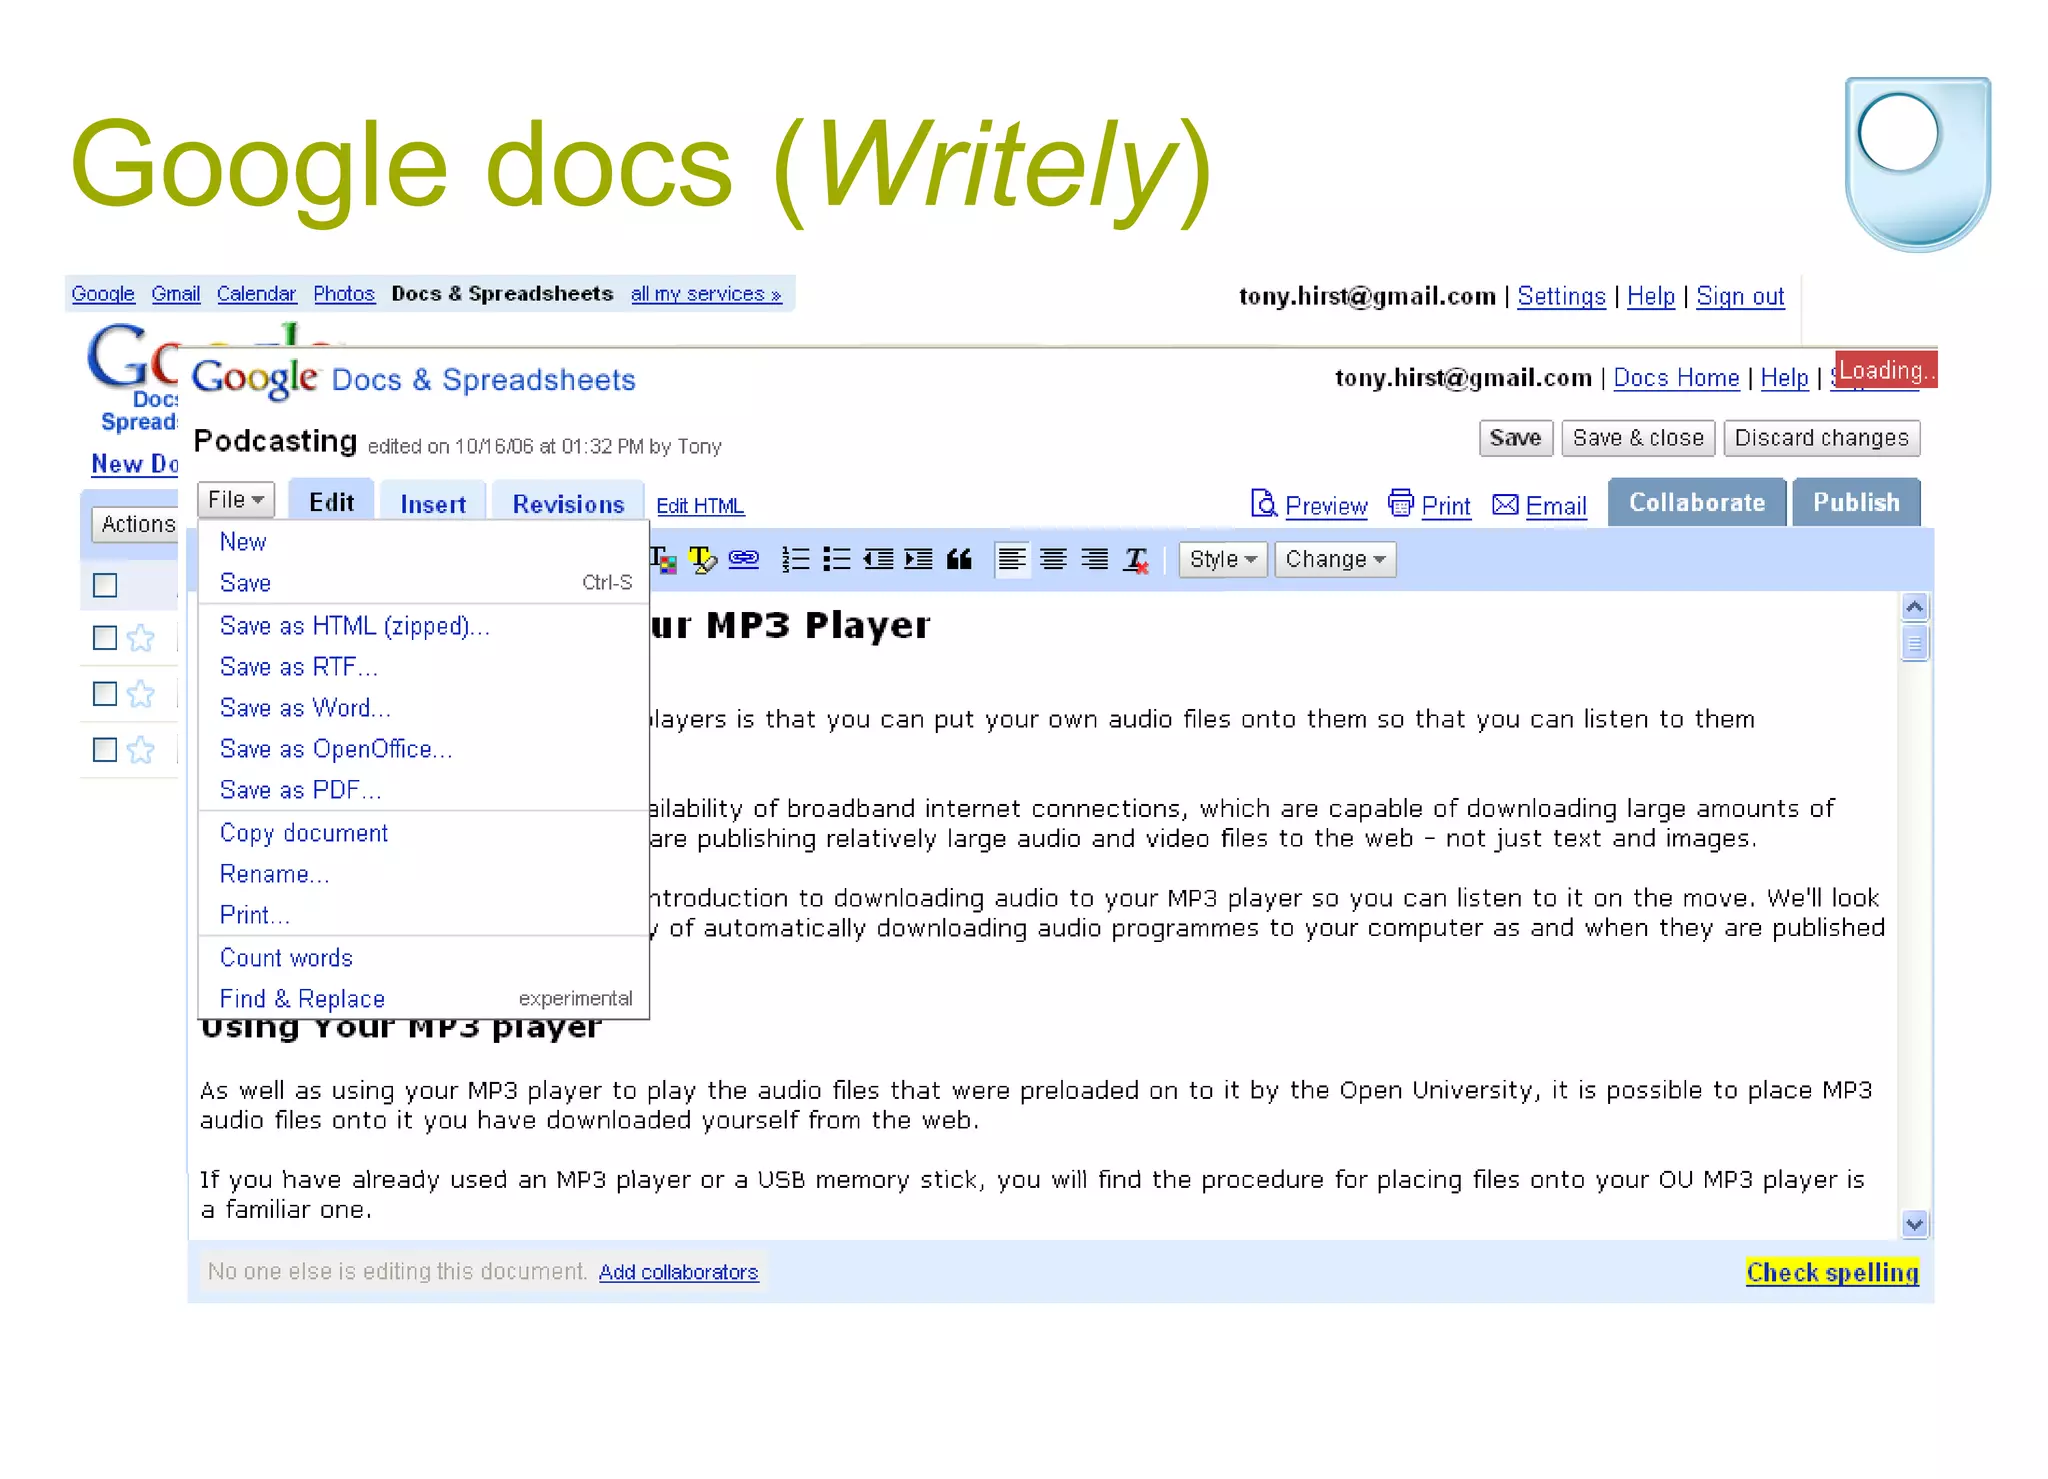This screenshot has width=2048, height=1479.
Task: Click the document scrollbar thumb
Action: [x=1914, y=643]
